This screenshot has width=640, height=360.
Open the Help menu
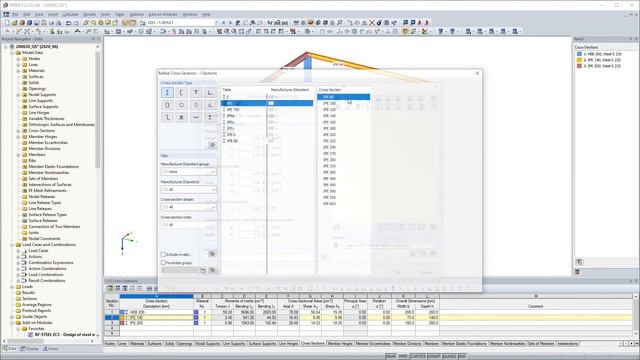point(206,14)
